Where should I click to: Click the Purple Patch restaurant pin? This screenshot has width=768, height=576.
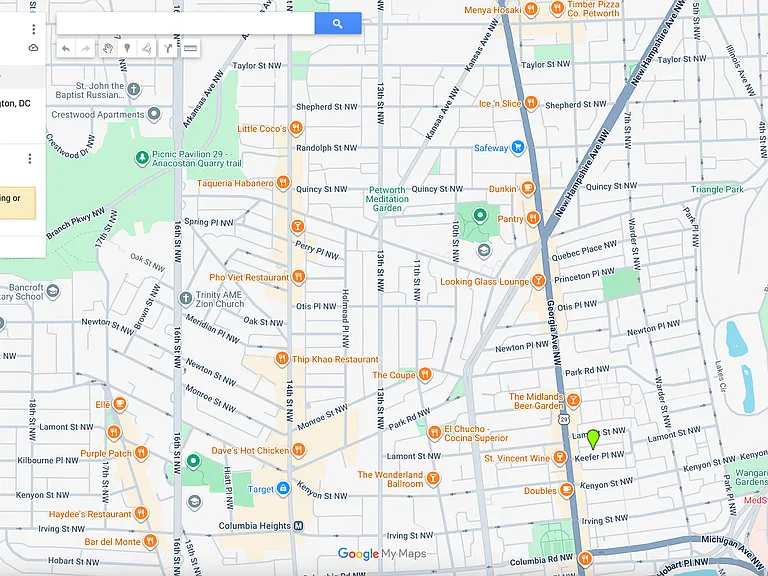click(x=141, y=453)
